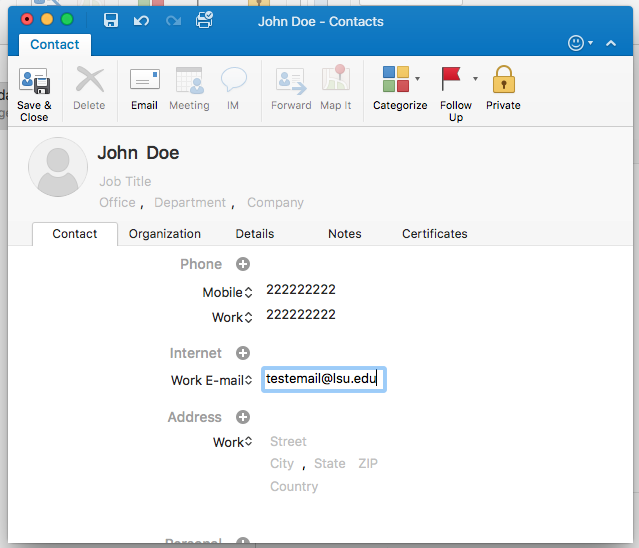The width and height of the screenshot is (639, 548).
Task: Switch to the Organization tab
Action: [x=165, y=234]
